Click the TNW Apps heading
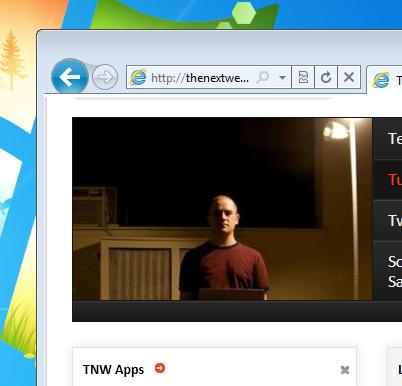This screenshot has height=386, width=402. click(x=114, y=370)
